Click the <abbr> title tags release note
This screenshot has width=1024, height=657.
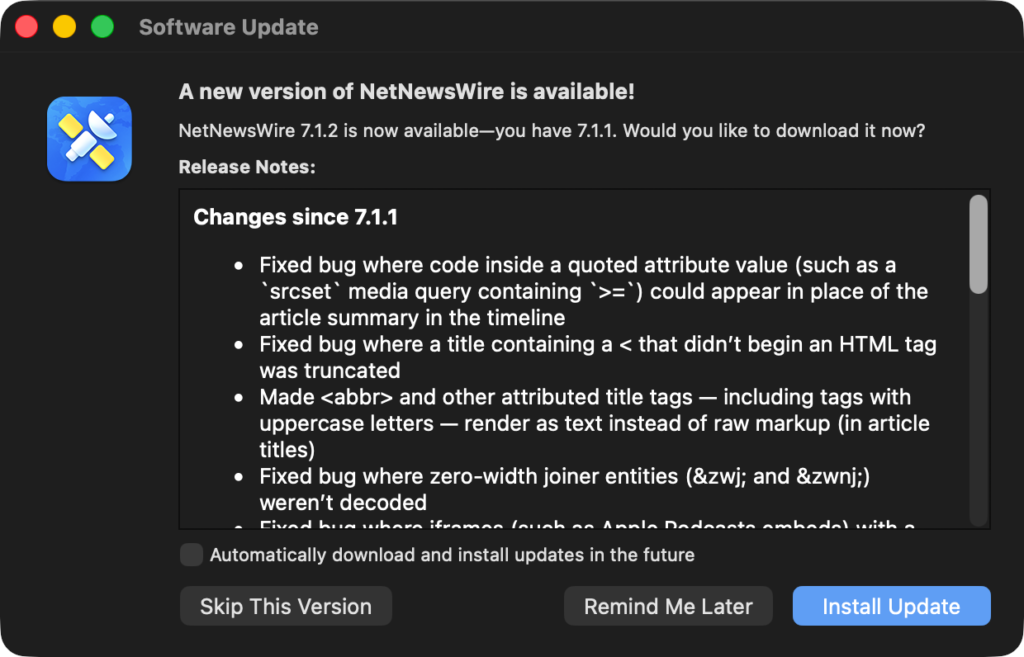pyautogui.click(x=594, y=423)
